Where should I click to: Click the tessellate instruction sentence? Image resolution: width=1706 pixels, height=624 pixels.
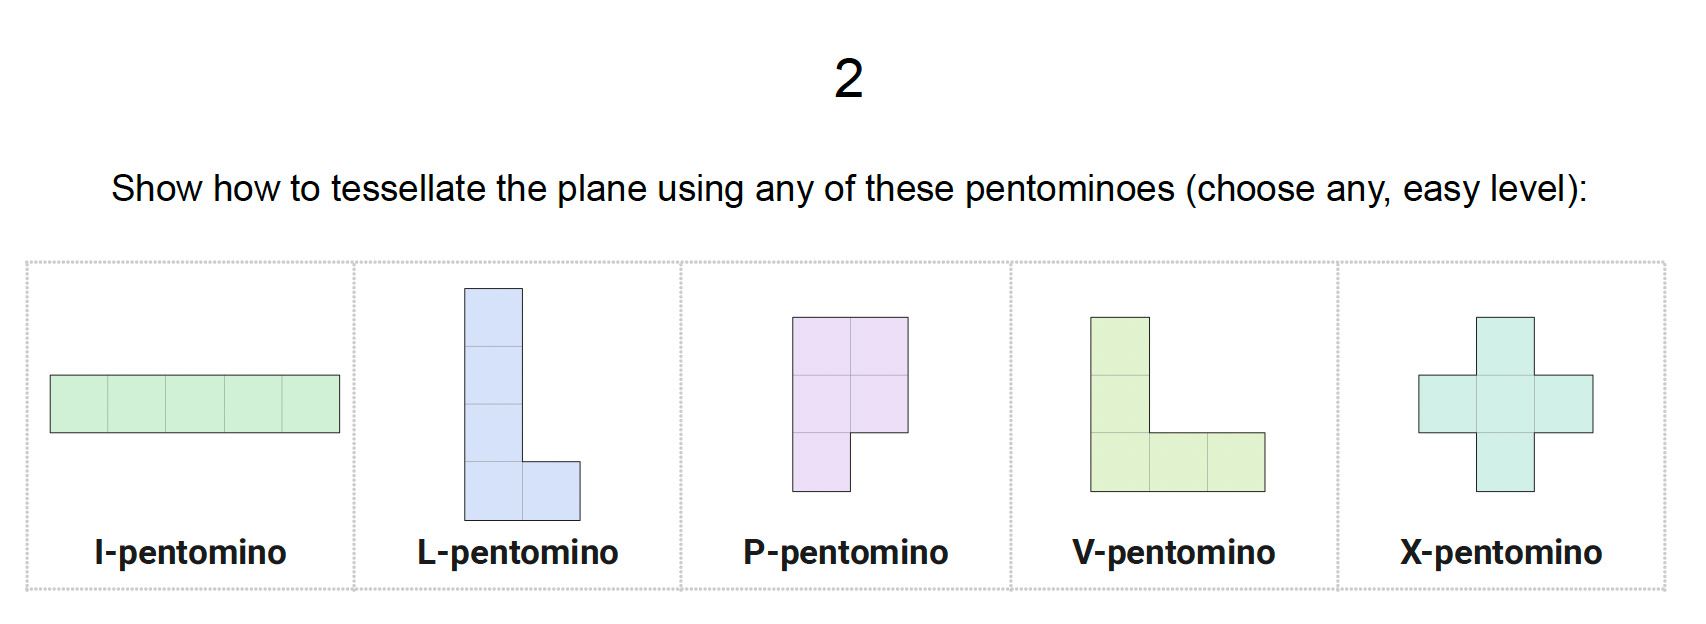849,189
